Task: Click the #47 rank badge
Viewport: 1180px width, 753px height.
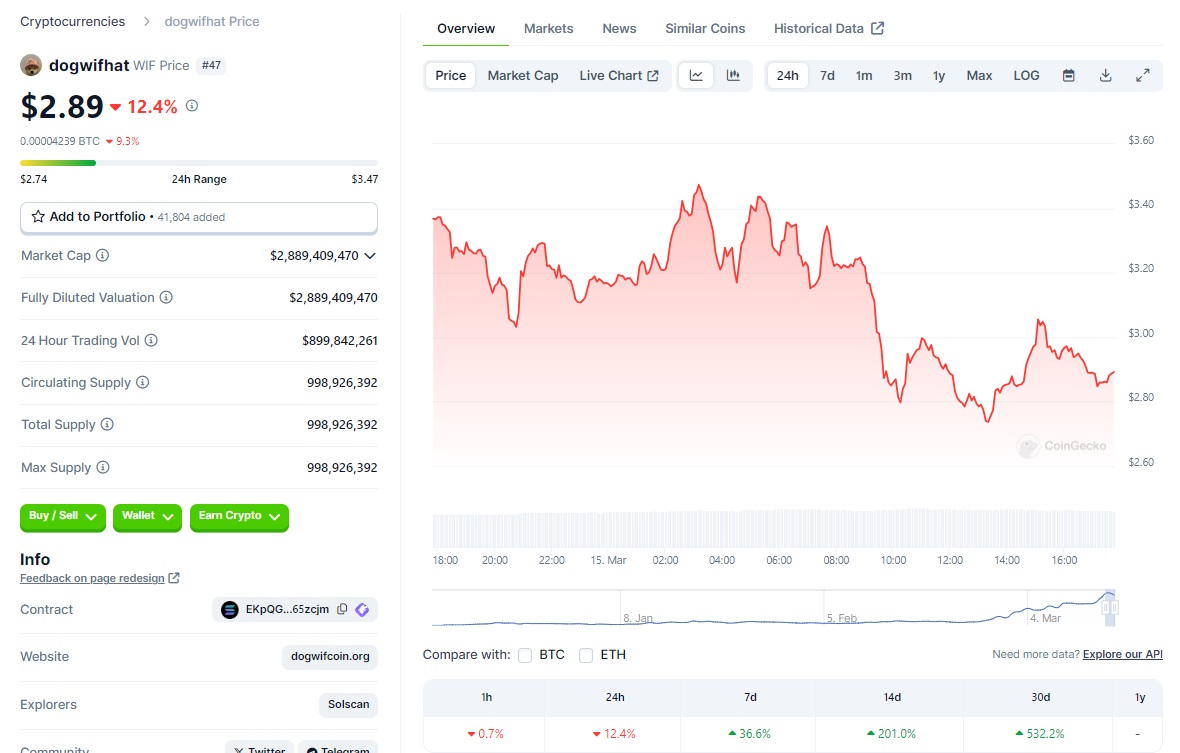Action: pyautogui.click(x=211, y=65)
